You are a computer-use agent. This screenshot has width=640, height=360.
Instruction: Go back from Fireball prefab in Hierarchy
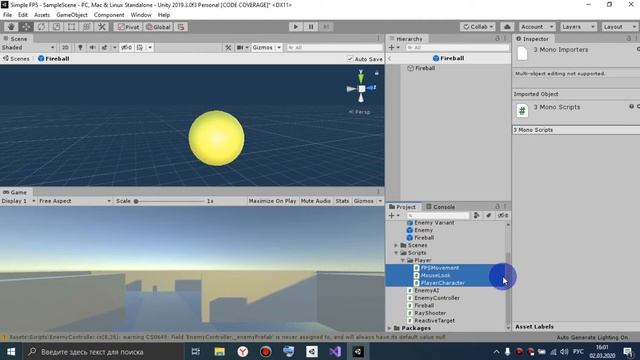pos(389,58)
